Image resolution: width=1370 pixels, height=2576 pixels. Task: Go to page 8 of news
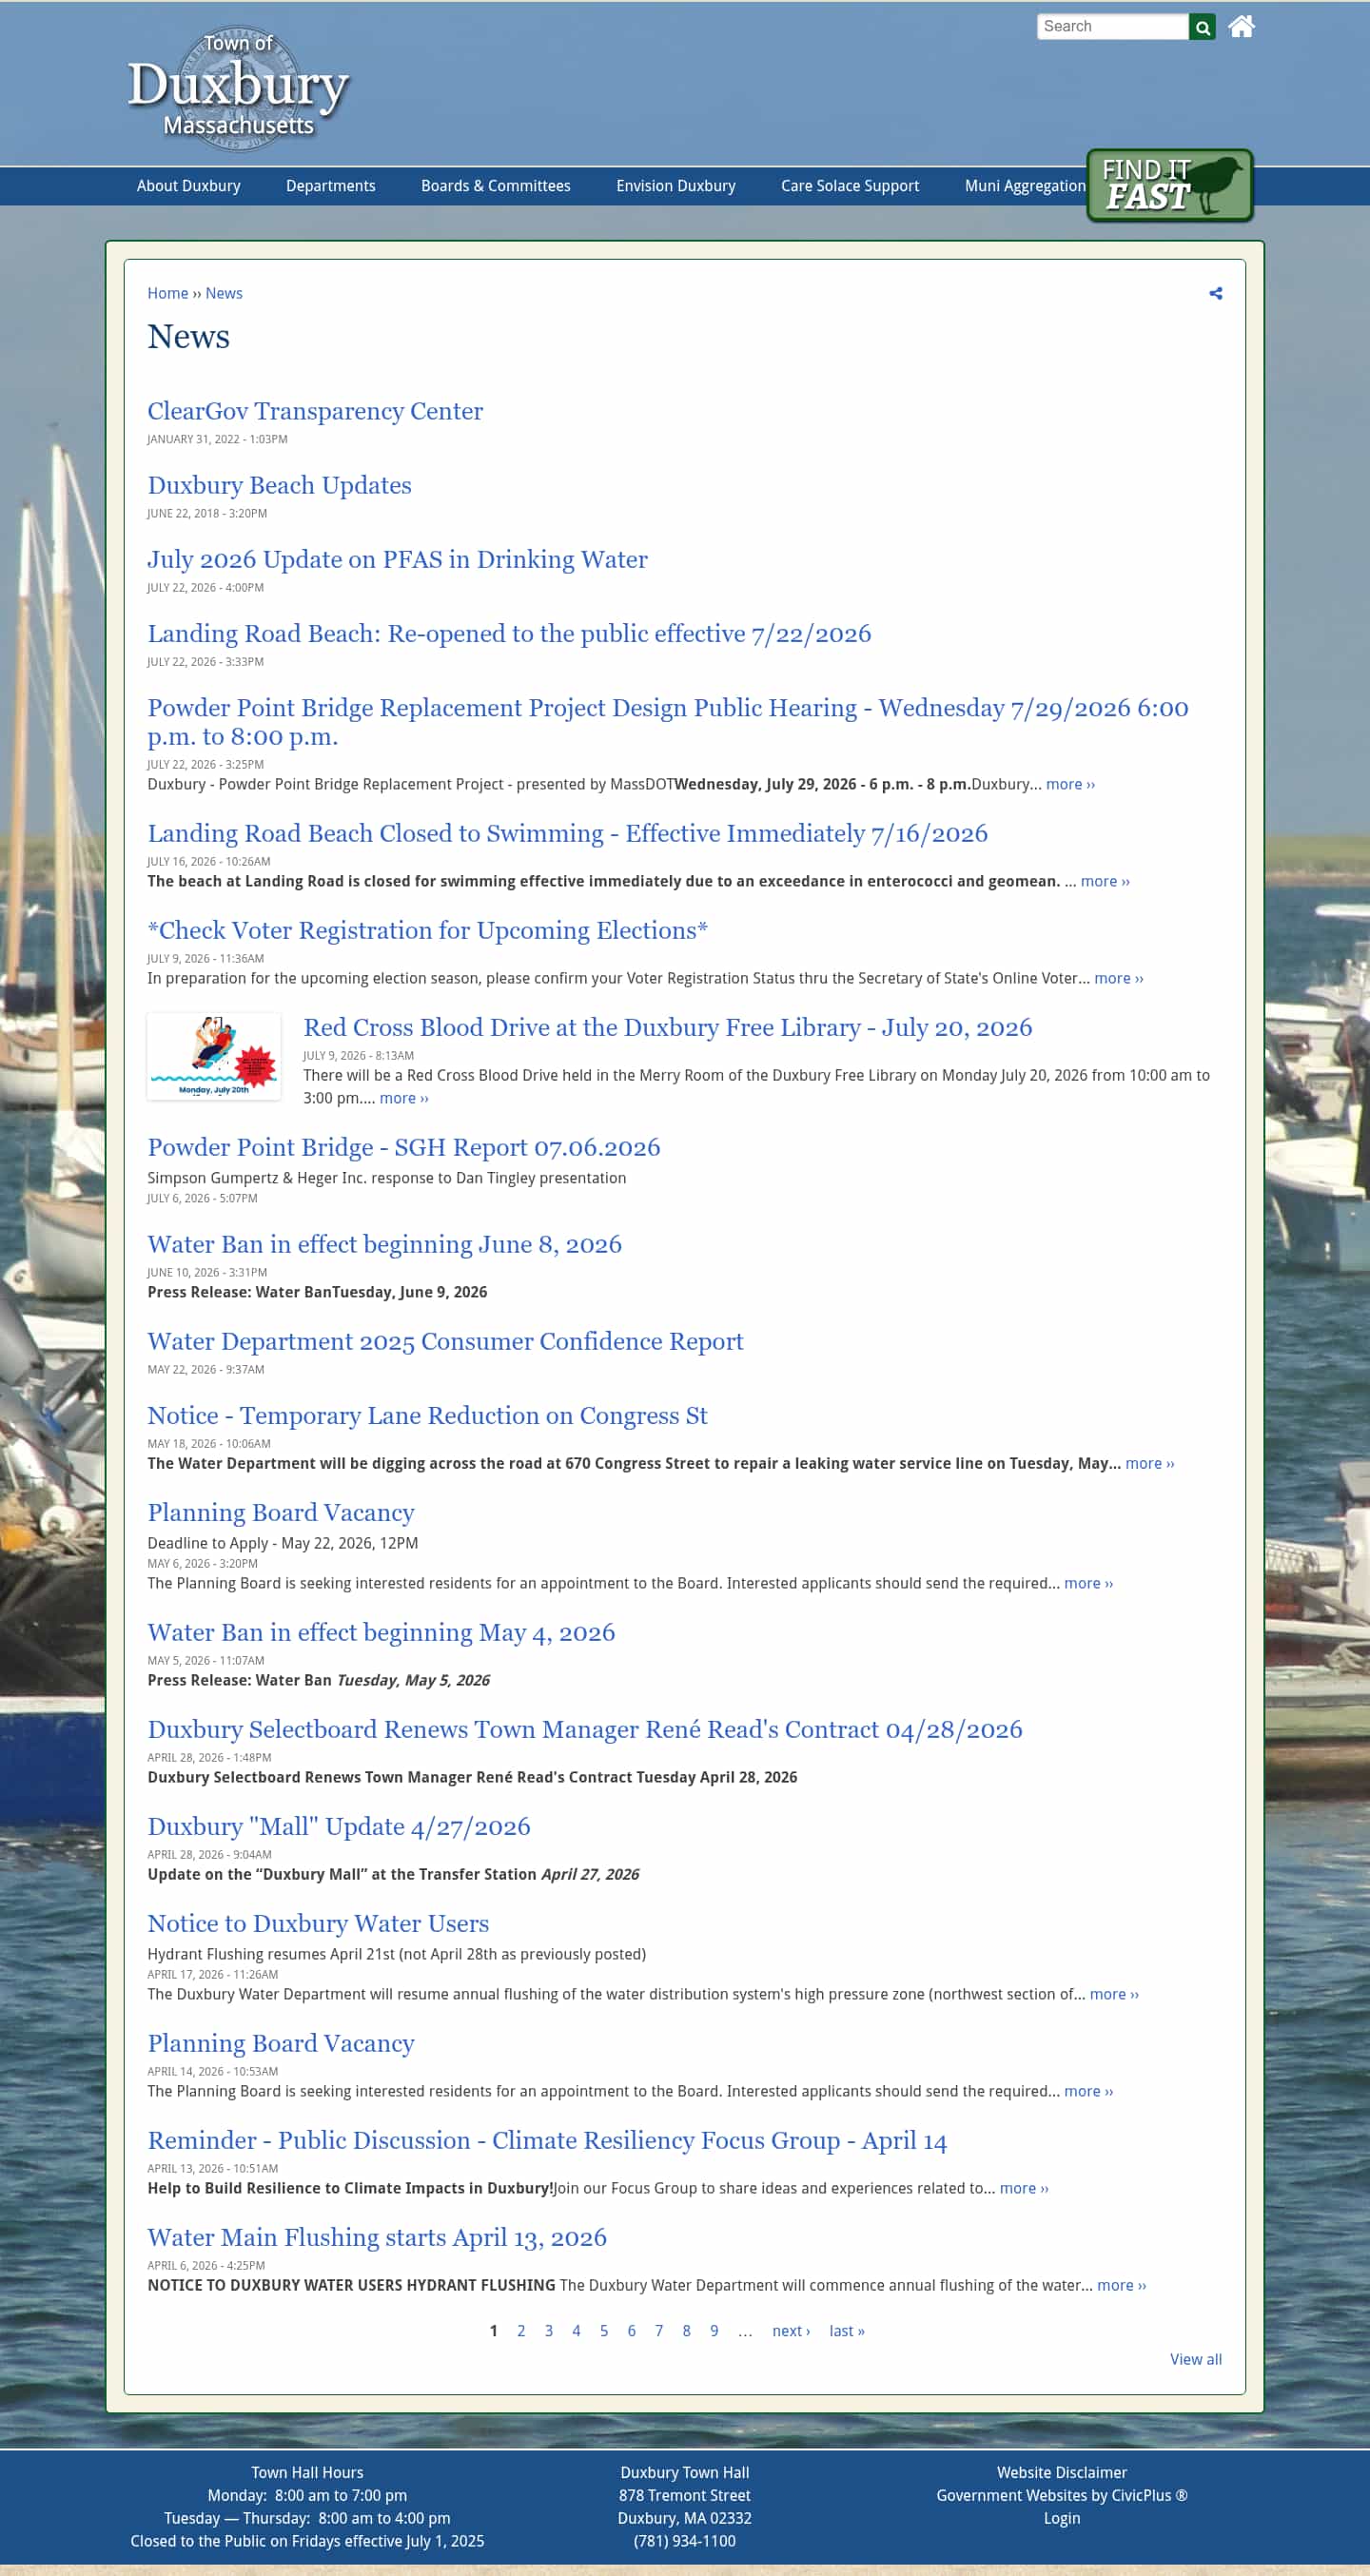(686, 2331)
